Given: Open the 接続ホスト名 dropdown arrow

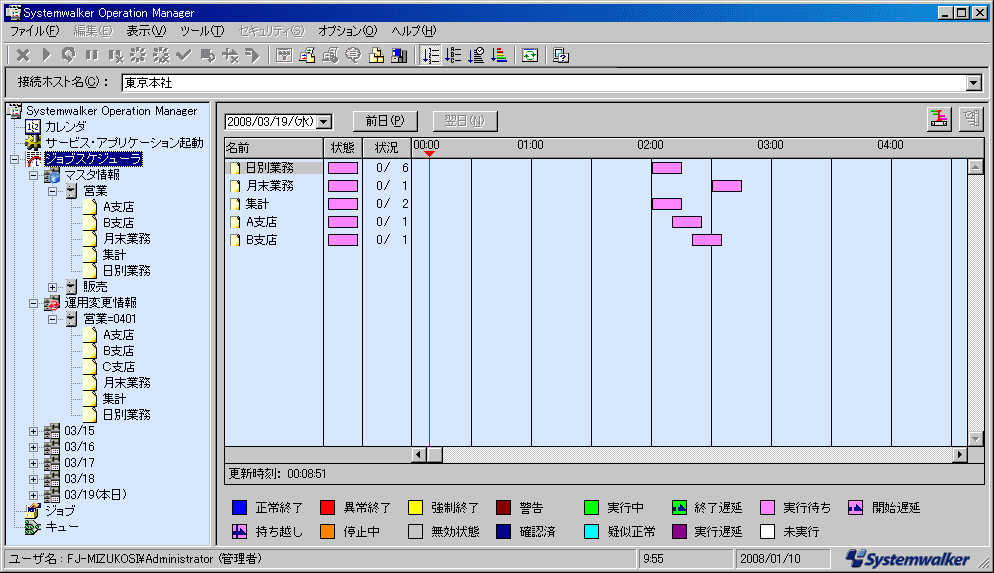Looking at the screenshot, I should [x=974, y=82].
